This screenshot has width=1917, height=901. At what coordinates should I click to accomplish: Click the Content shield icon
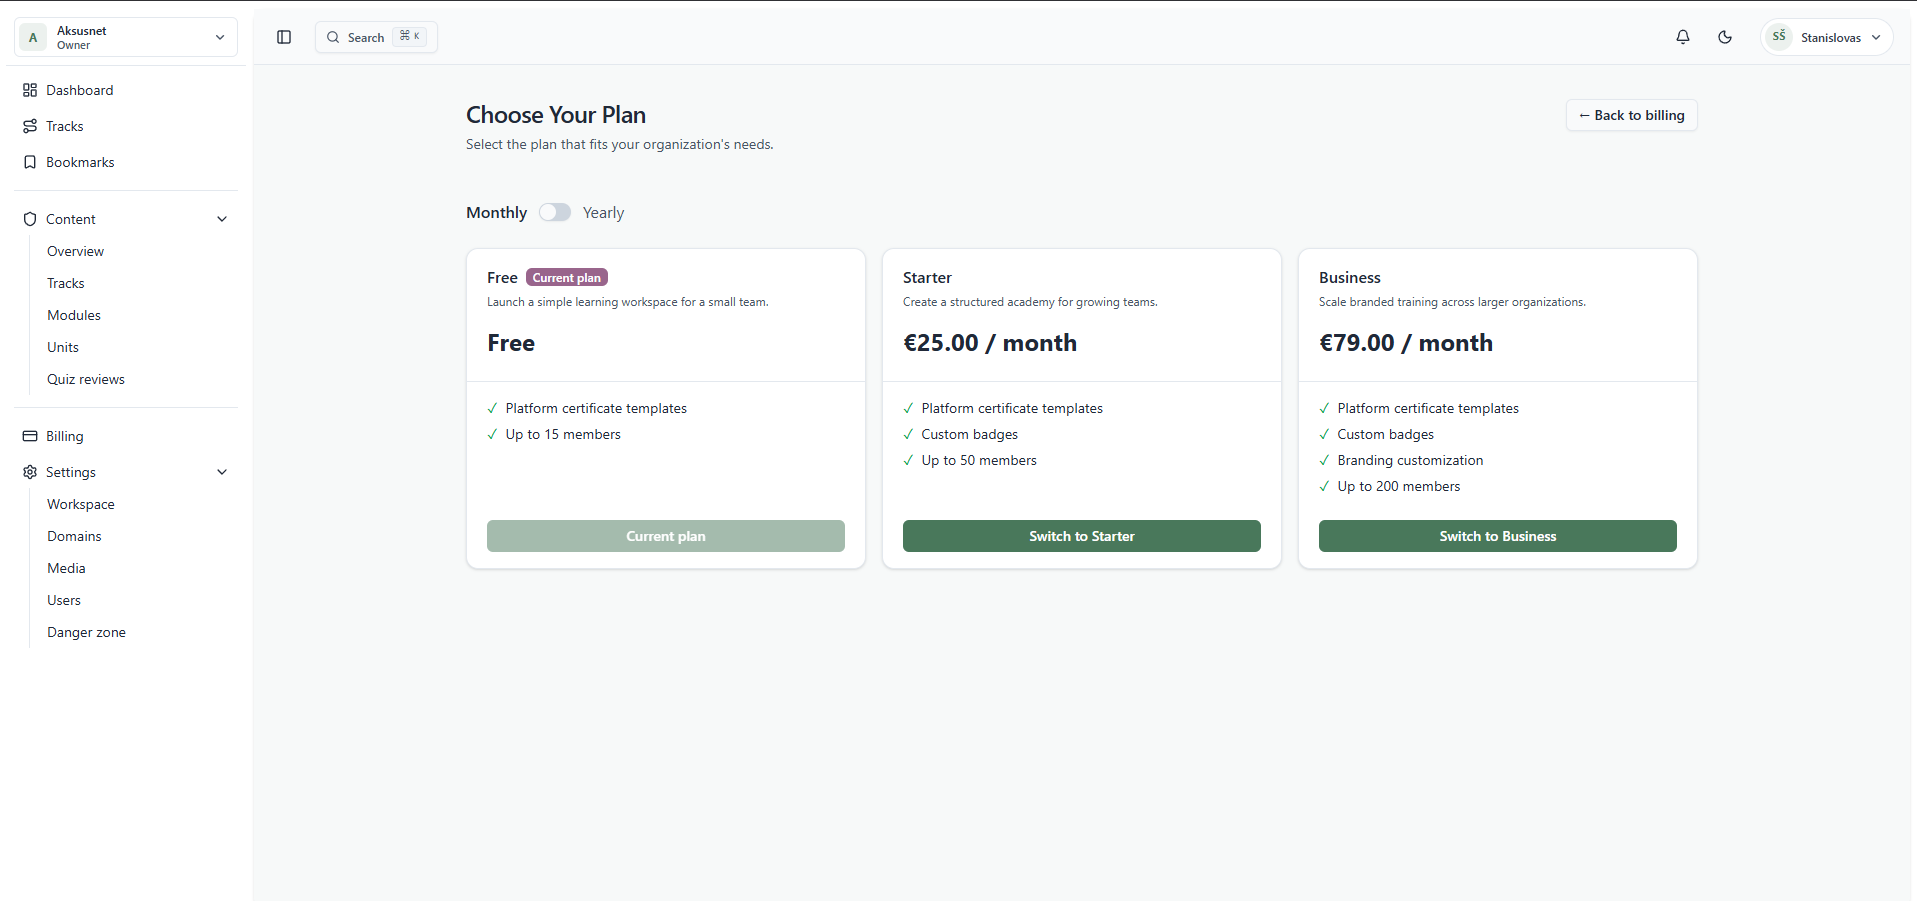tap(30, 219)
